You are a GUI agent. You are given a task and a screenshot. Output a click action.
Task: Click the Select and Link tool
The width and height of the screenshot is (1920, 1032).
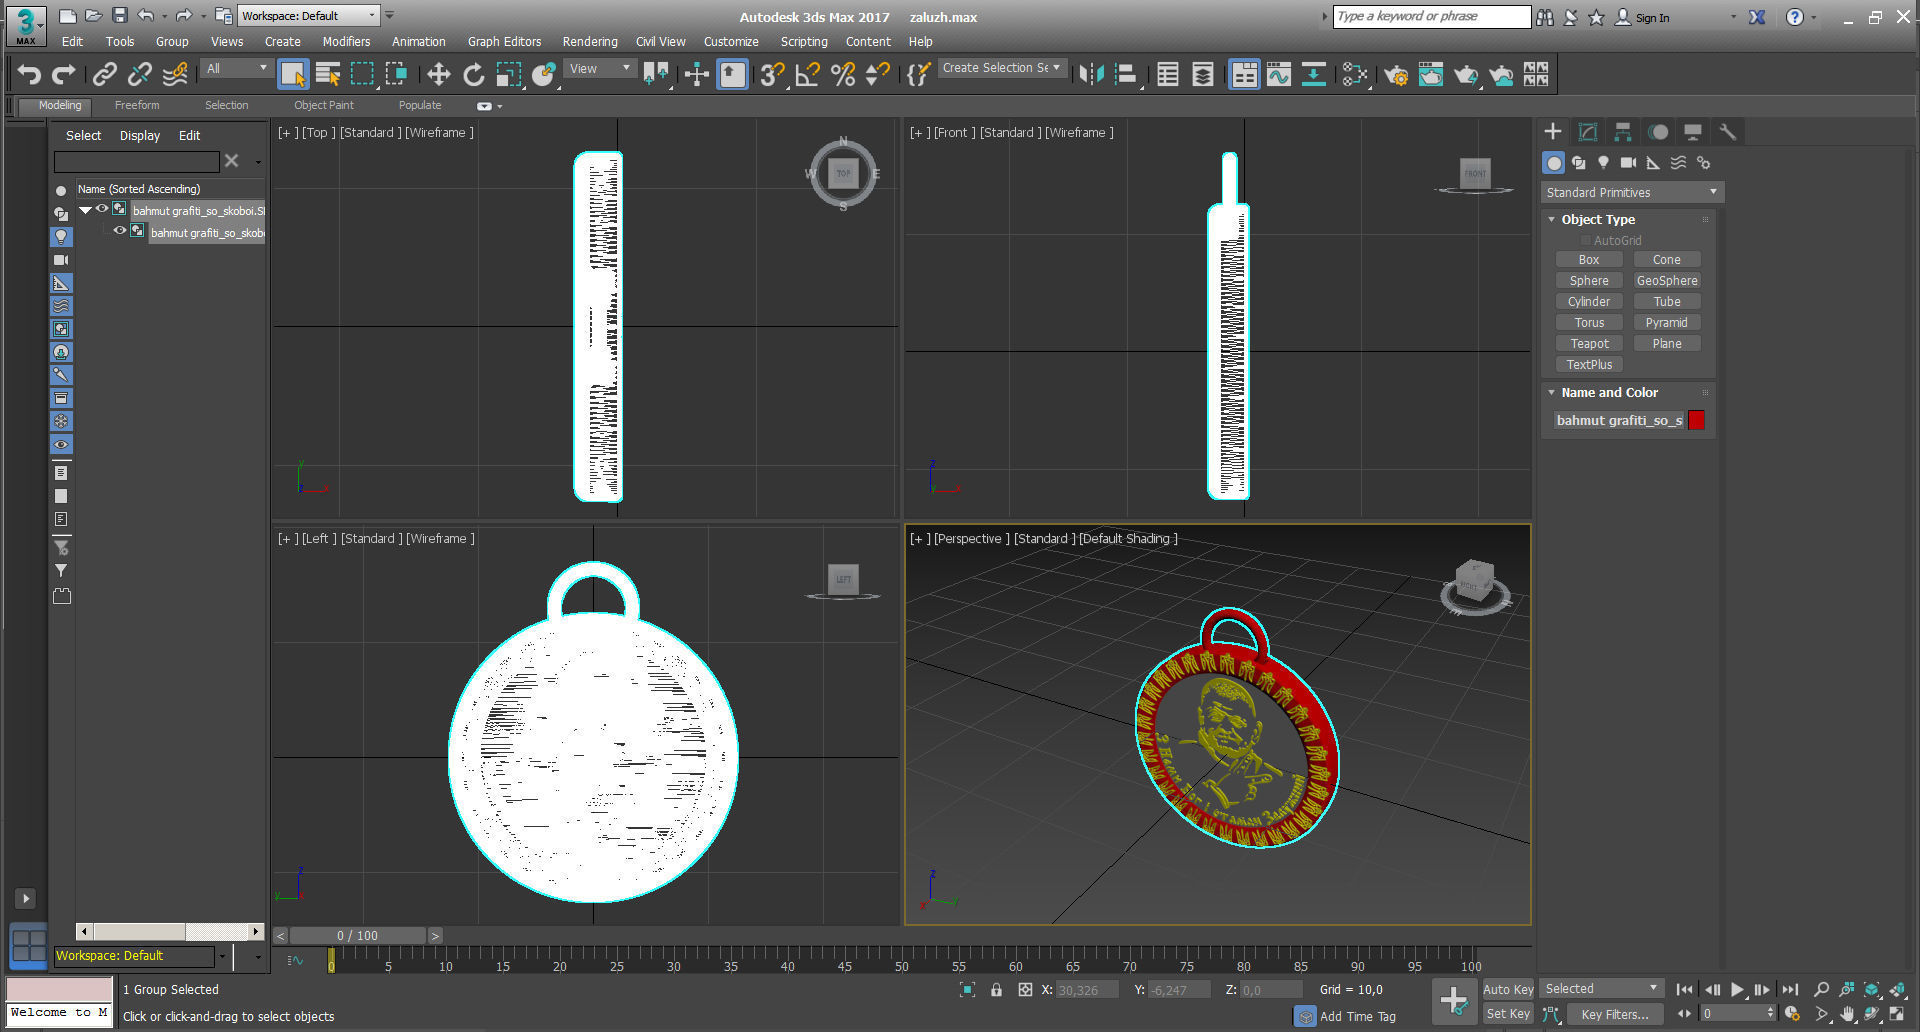tap(105, 74)
